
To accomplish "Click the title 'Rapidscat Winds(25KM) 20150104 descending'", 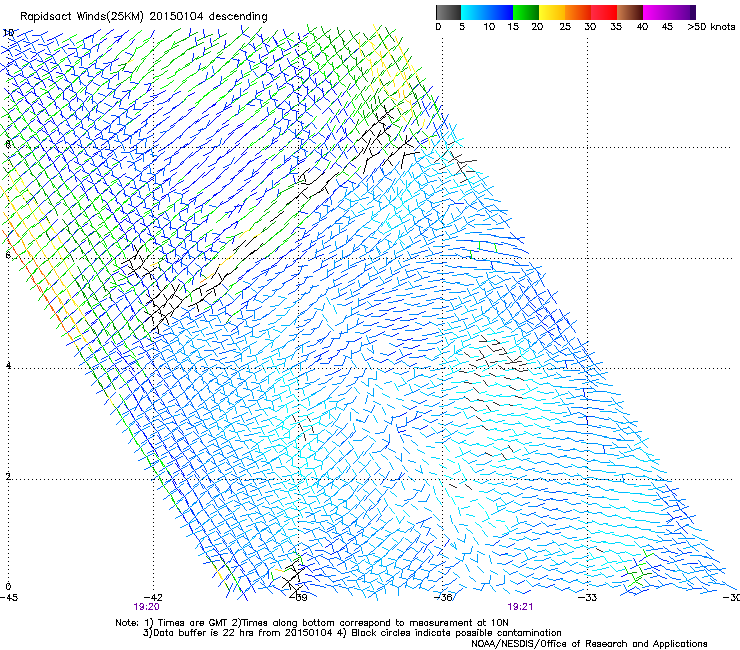I will (x=143, y=17).
